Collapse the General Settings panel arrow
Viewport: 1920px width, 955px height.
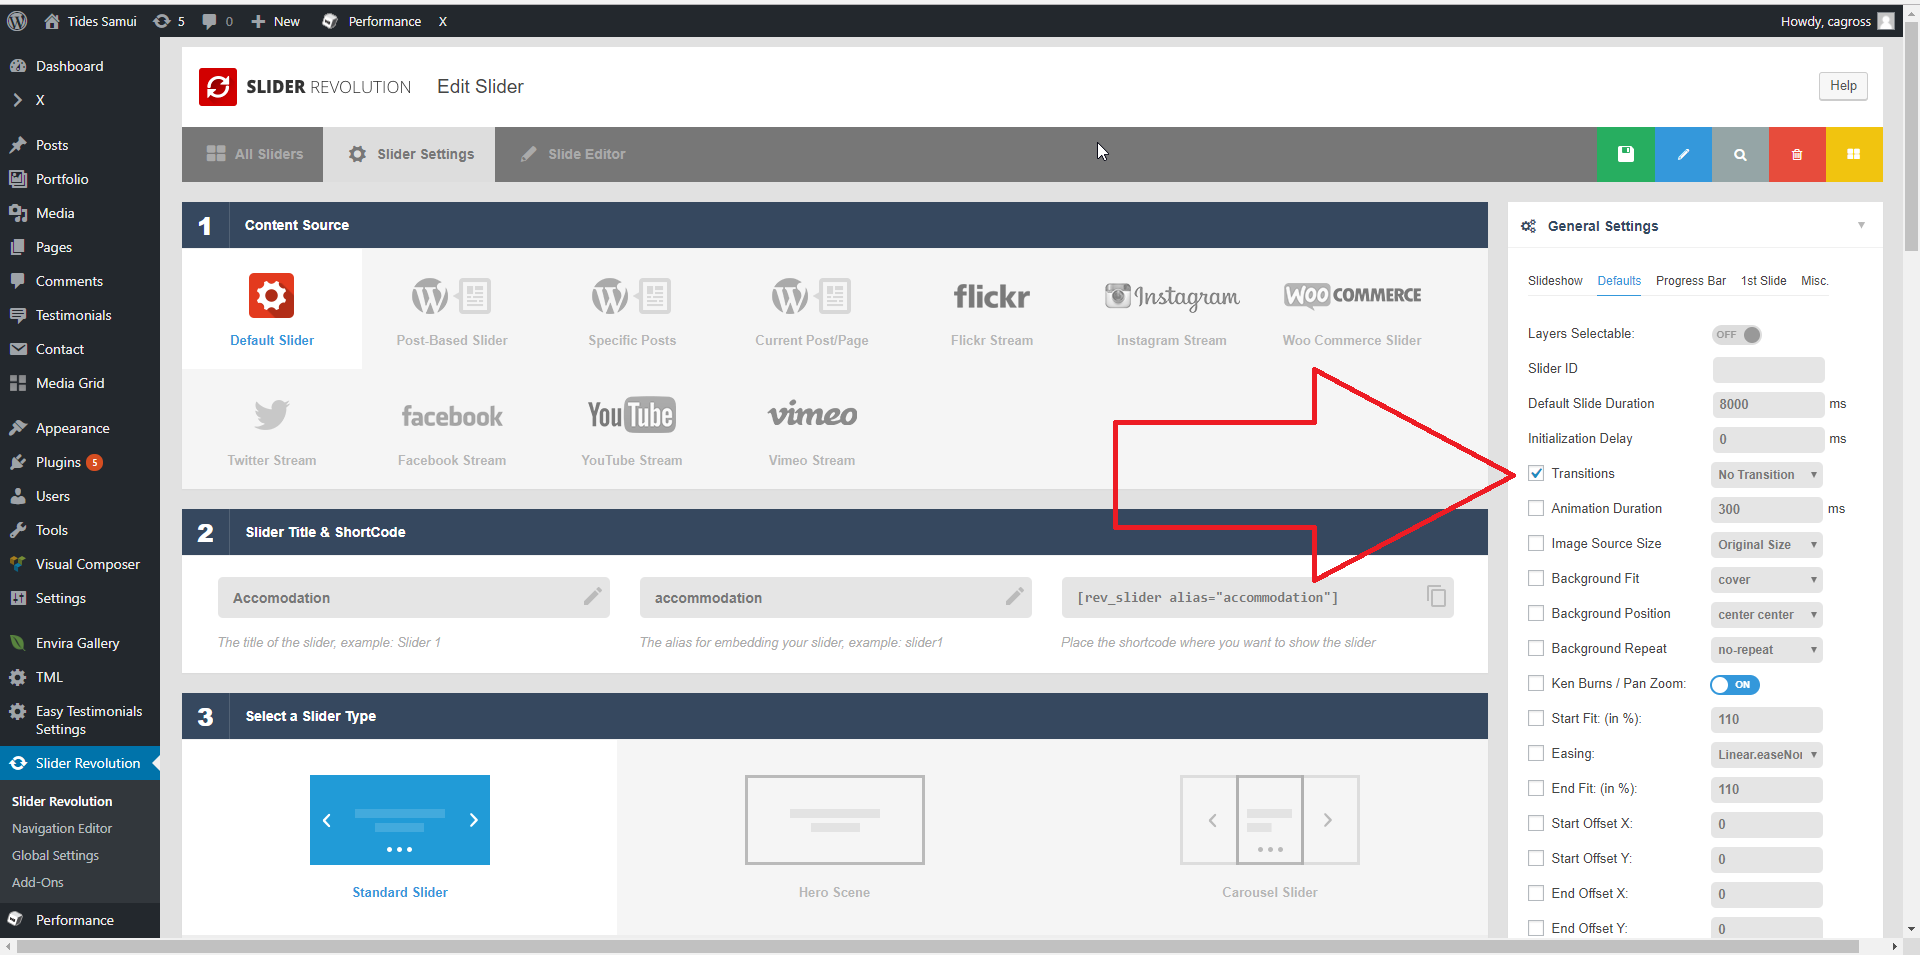click(x=1861, y=225)
